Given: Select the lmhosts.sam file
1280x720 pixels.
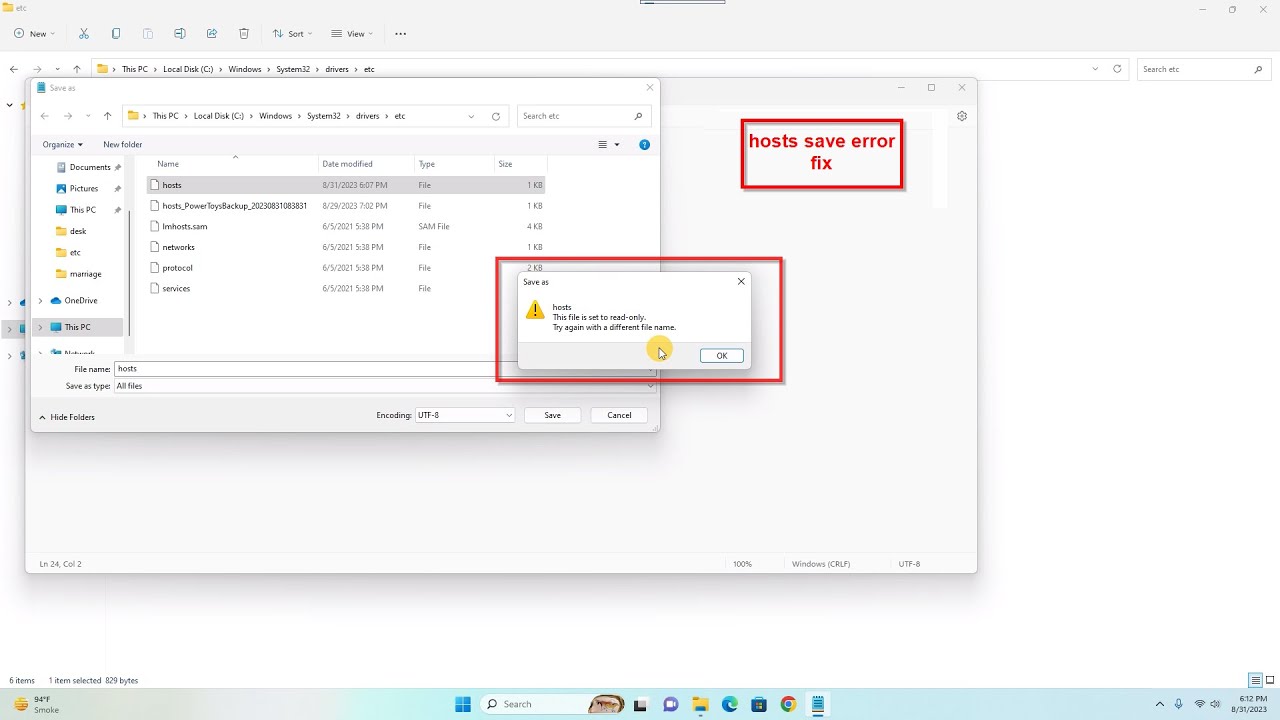Looking at the screenshot, I should (184, 226).
